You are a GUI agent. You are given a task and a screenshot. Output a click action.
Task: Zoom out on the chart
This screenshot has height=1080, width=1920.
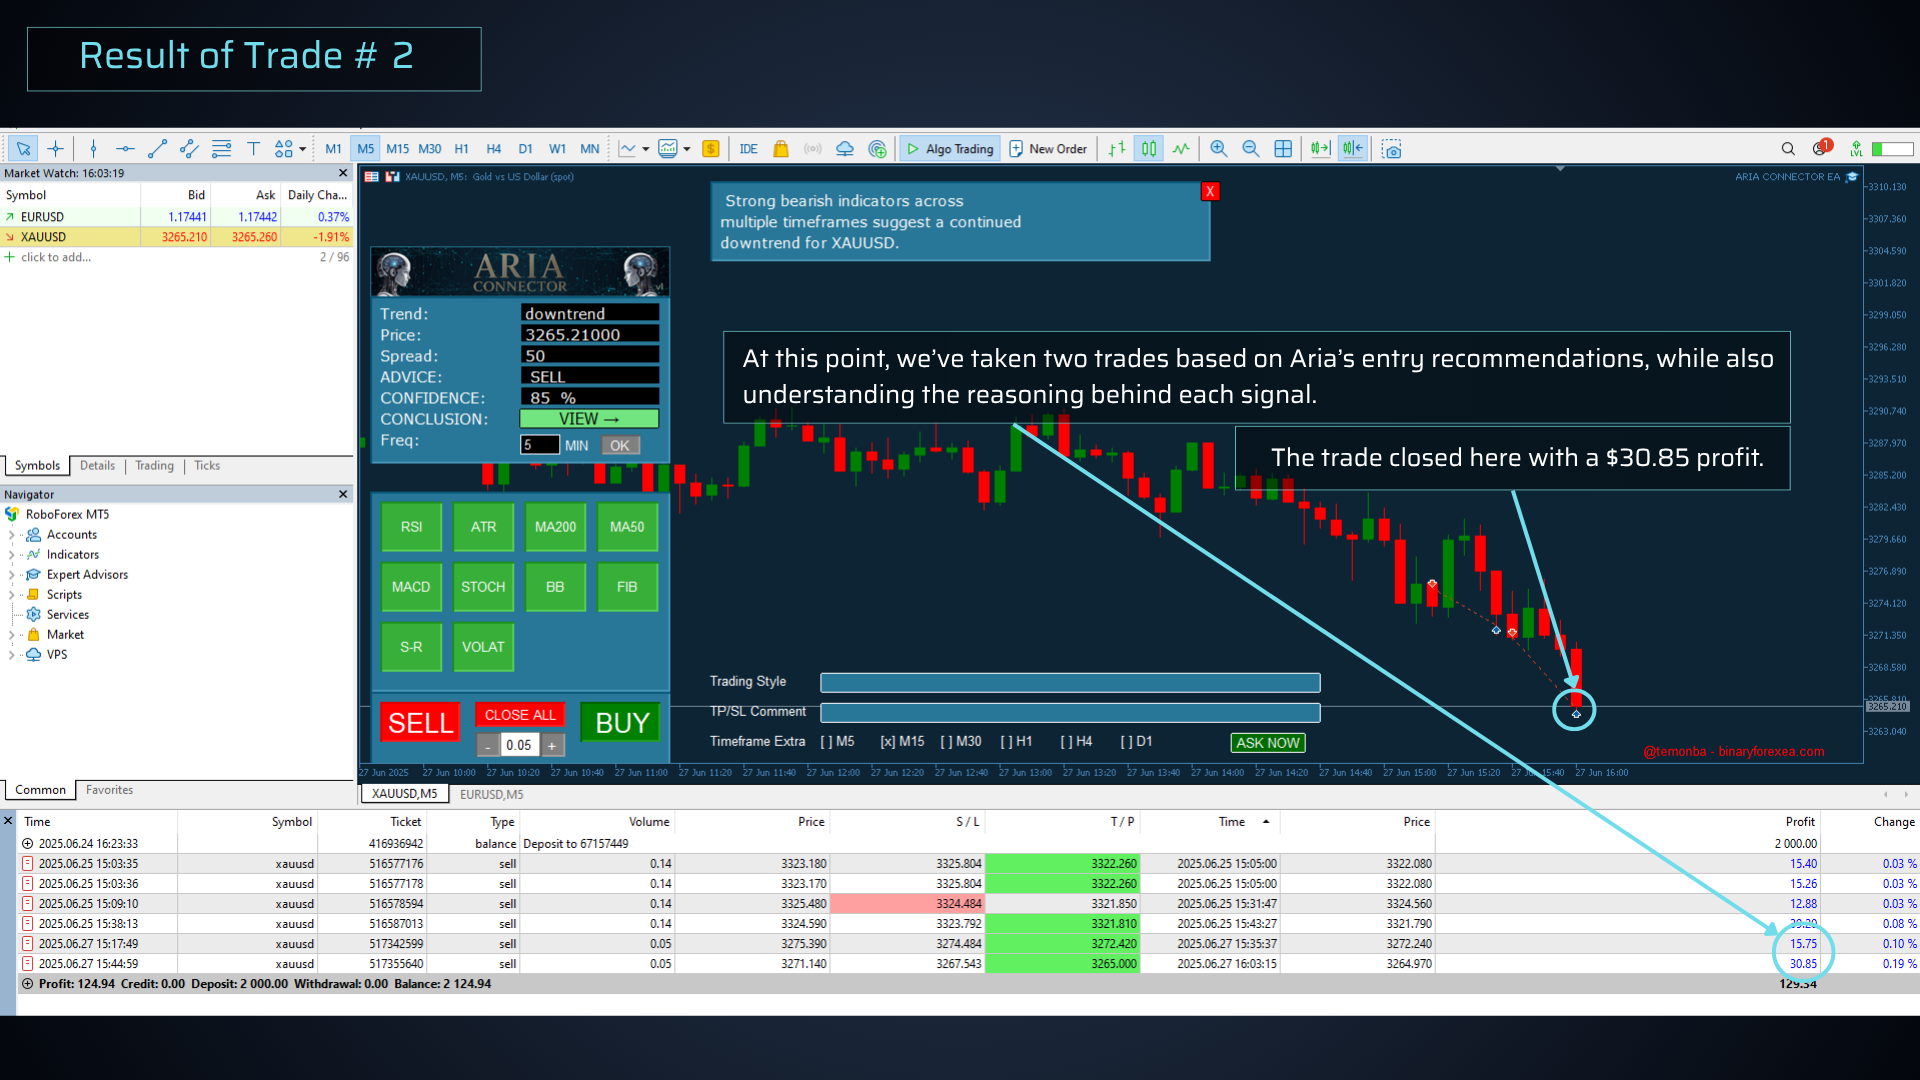tap(1251, 149)
